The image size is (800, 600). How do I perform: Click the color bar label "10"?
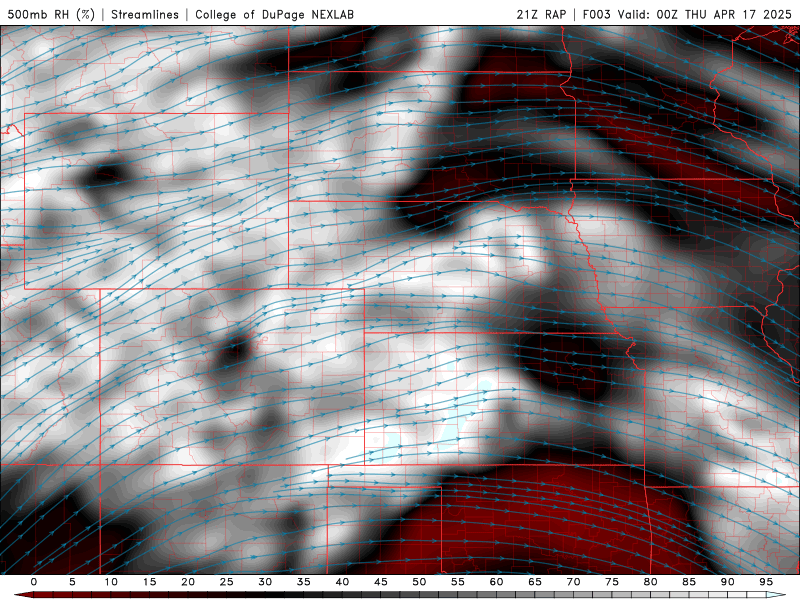[111, 582]
